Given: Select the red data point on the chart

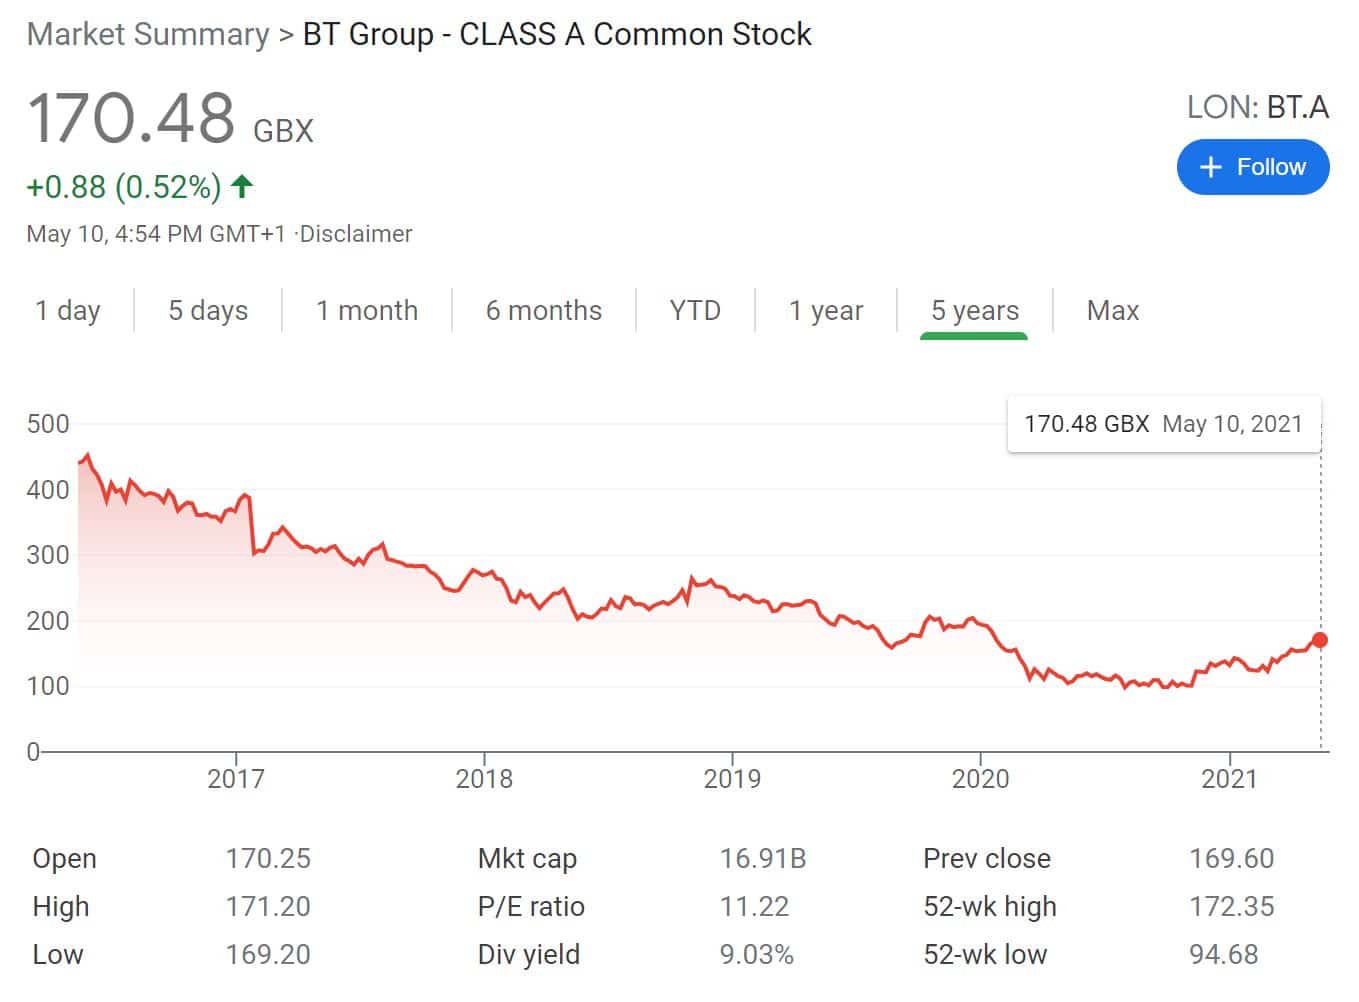Looking at the screenshot, I should (1321, 639).
